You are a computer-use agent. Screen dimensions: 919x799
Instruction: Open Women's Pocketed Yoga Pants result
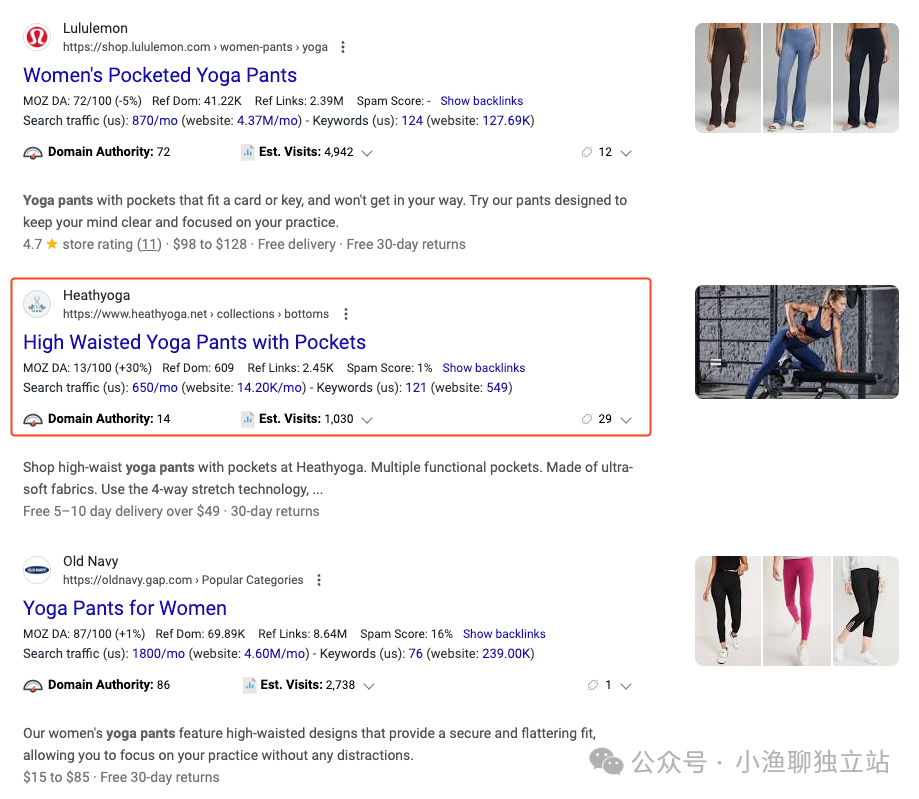coord(160,75)
